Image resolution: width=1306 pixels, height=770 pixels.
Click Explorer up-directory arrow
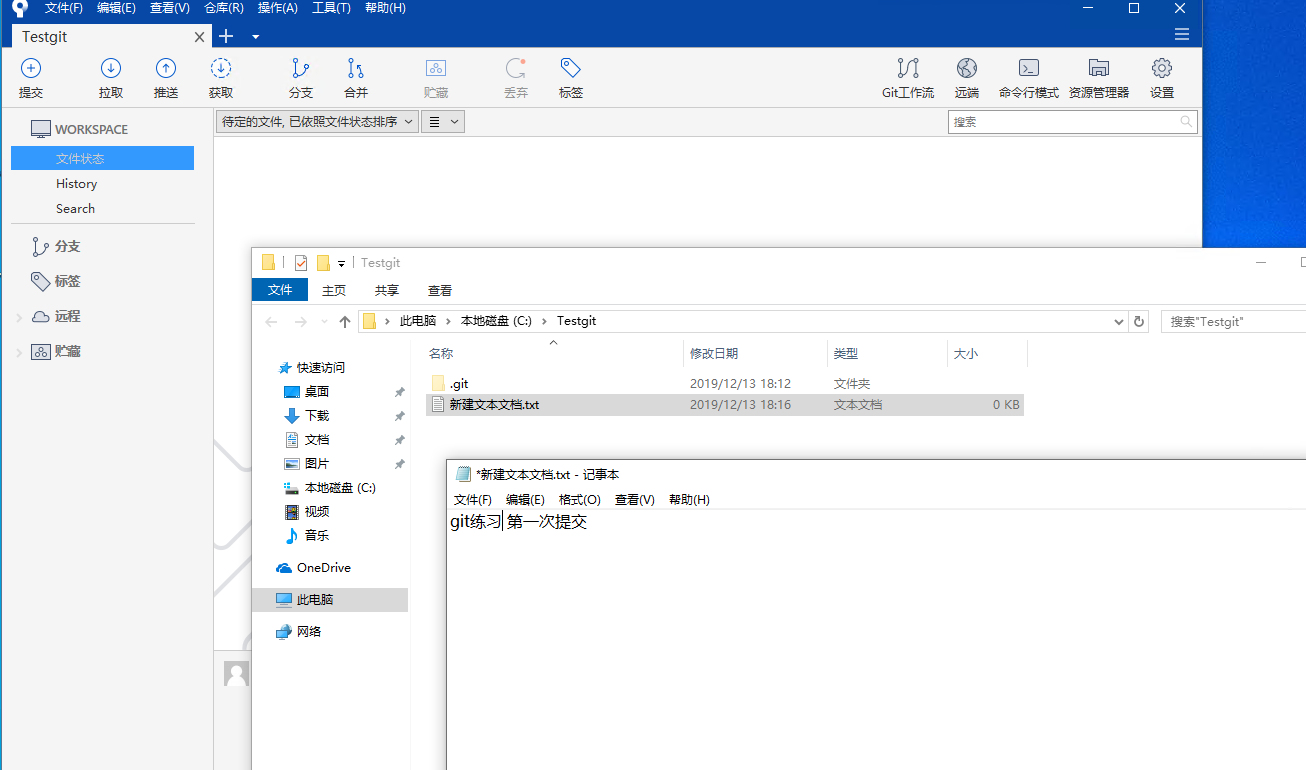(x=345, y=322)
